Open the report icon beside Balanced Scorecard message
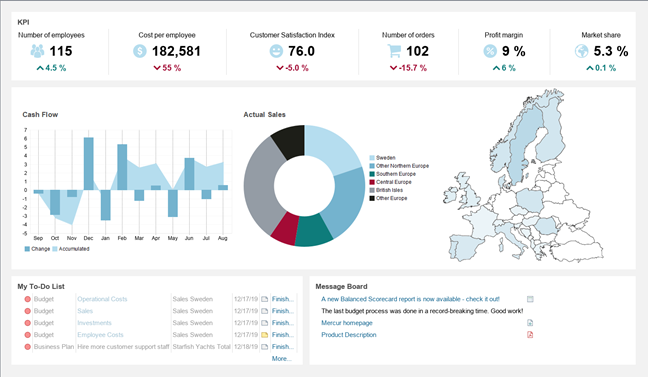Screen dimensions: 648x377 click(x=530, y=299)
